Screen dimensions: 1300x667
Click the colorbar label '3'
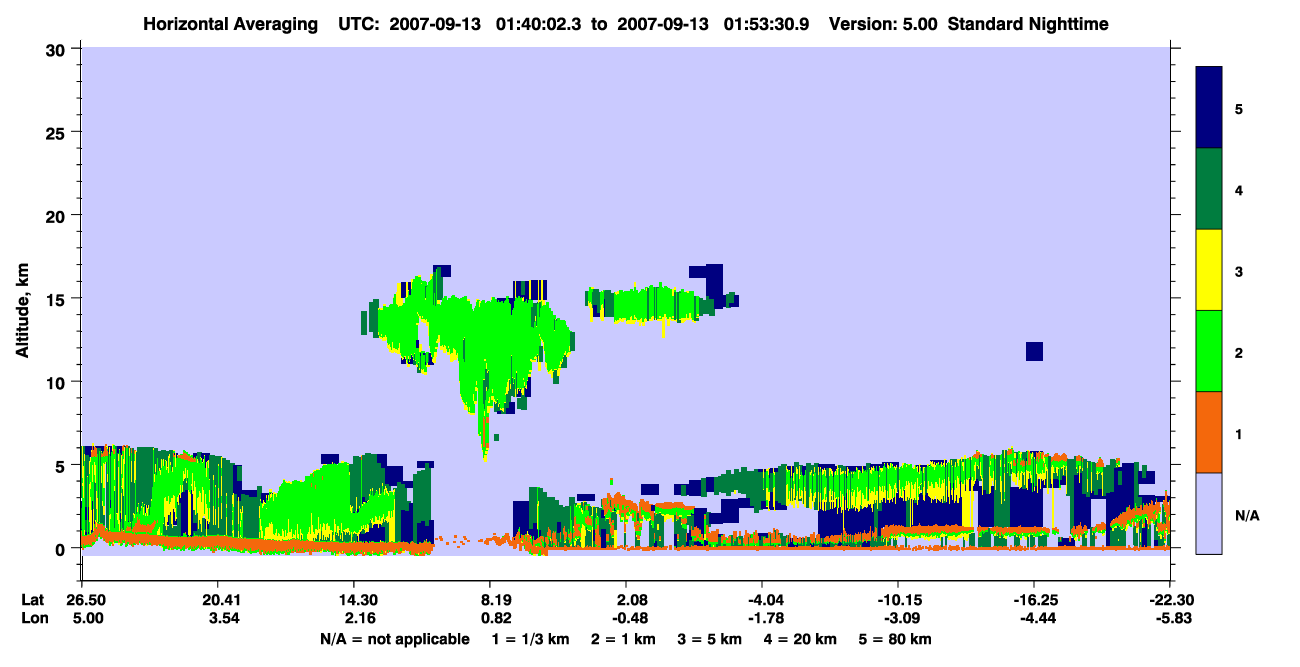1239,270
